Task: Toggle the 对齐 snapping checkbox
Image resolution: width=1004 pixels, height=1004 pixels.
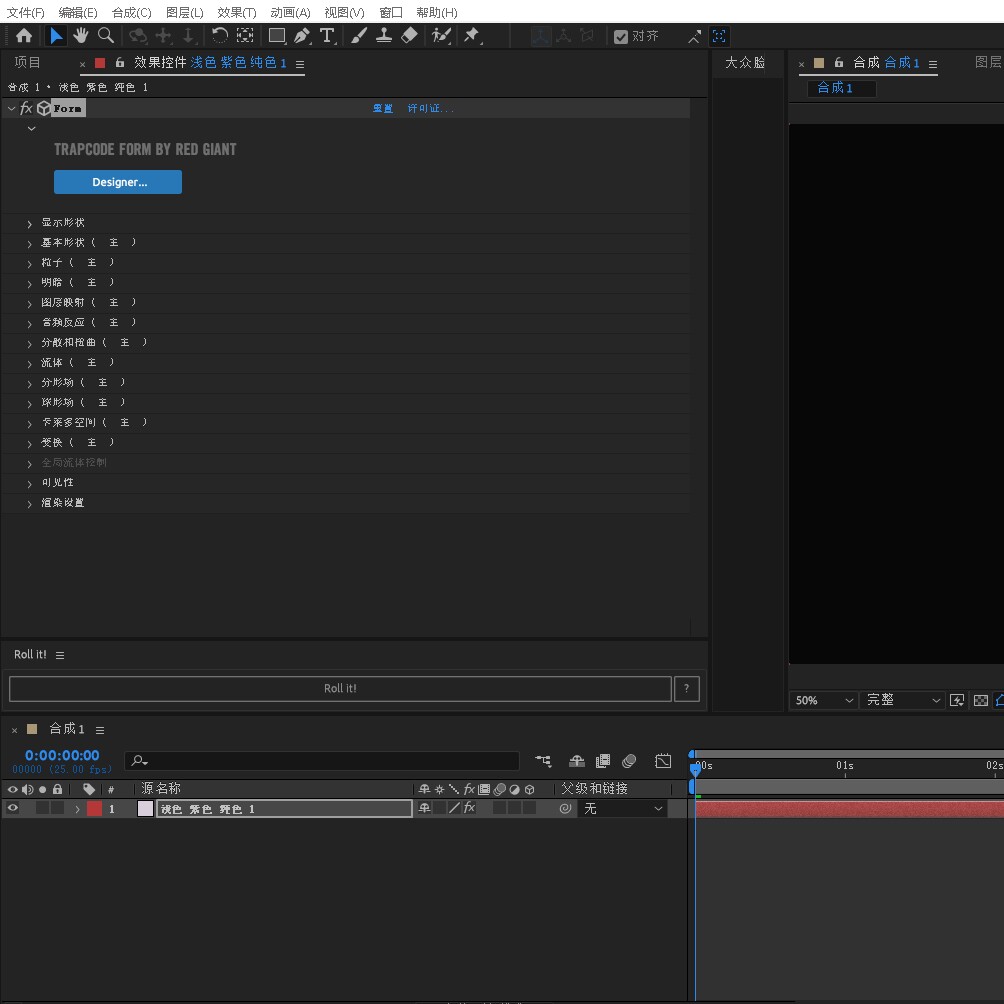Action: tap(620, 36)
